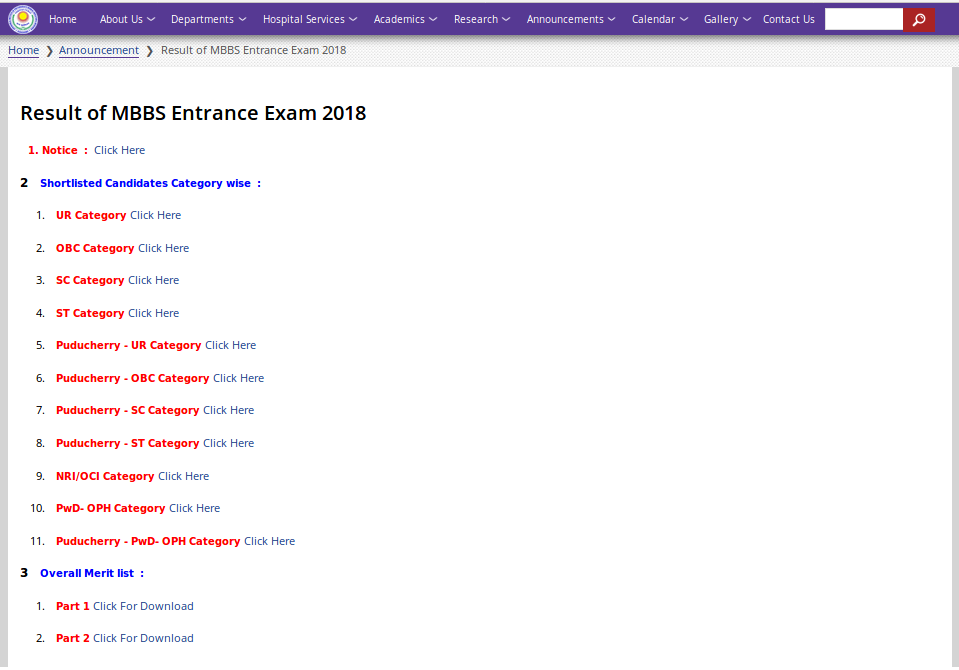This screenshot has width=959, height=670.
Task: Click the red search magnifier button
Action: click(919, 20)
